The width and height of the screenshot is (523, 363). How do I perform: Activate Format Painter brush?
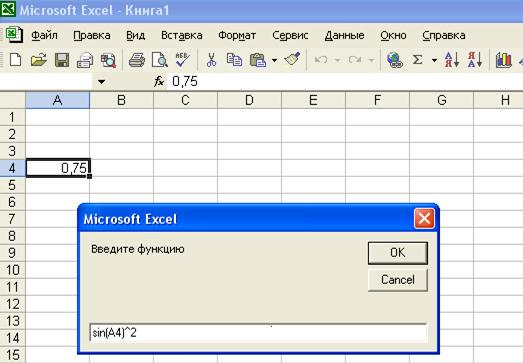[x=293, y=59]
